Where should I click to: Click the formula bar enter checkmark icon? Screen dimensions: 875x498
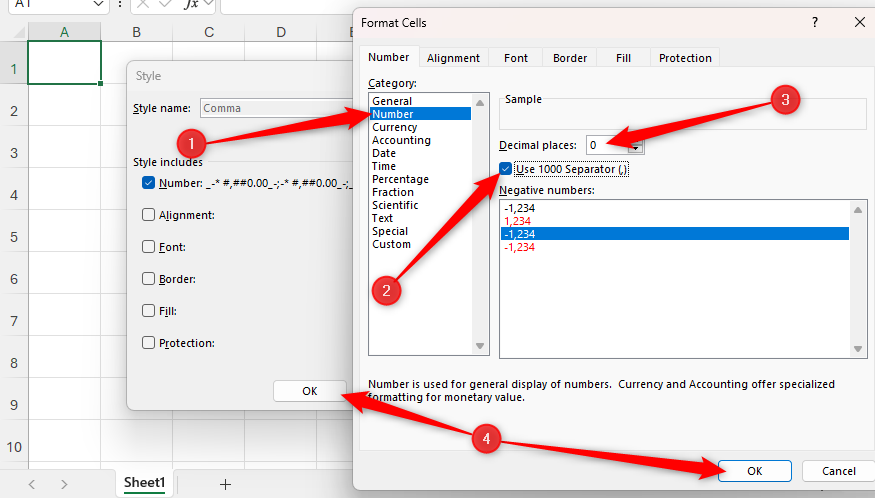tap(166, 4)
